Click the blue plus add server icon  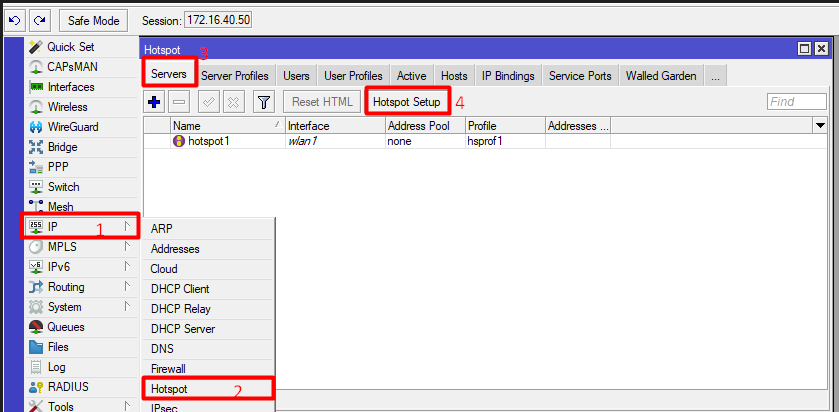click(154, 102)
